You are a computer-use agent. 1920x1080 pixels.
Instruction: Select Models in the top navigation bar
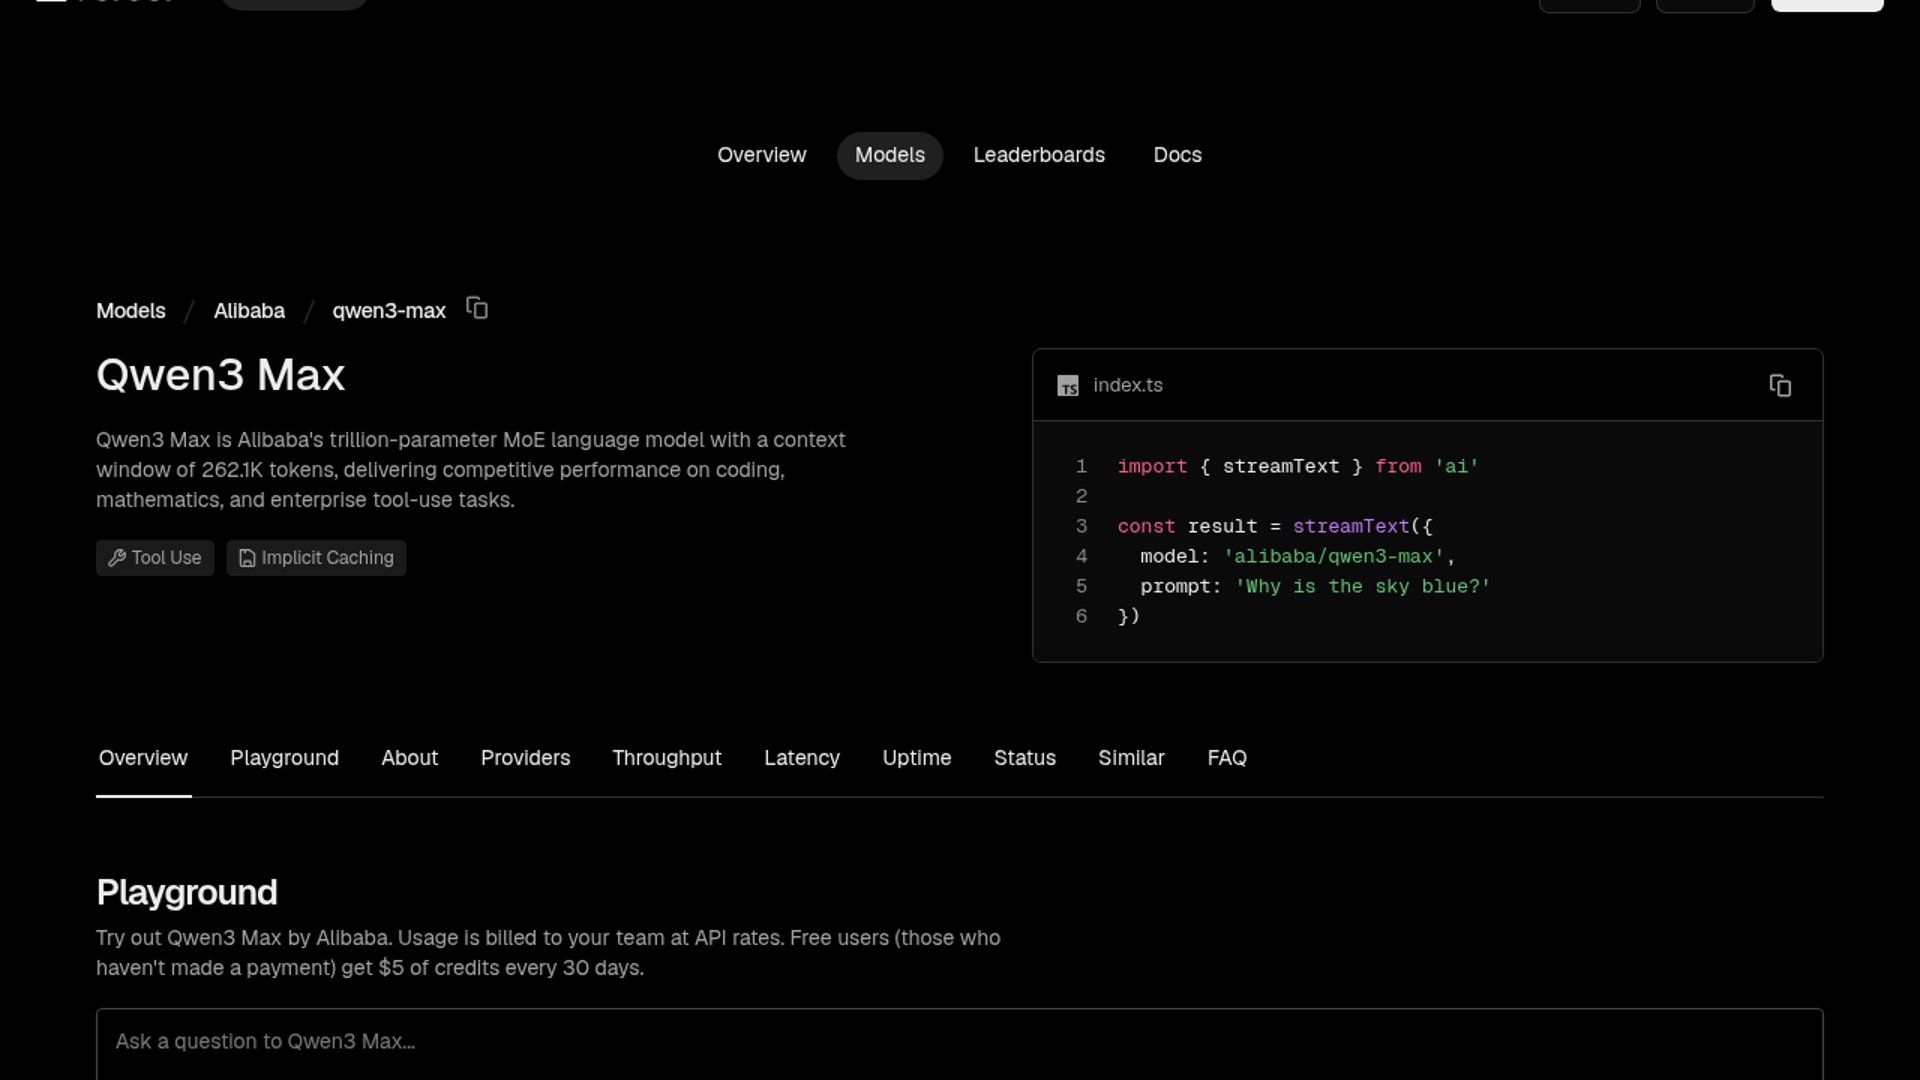pos(890,155)
